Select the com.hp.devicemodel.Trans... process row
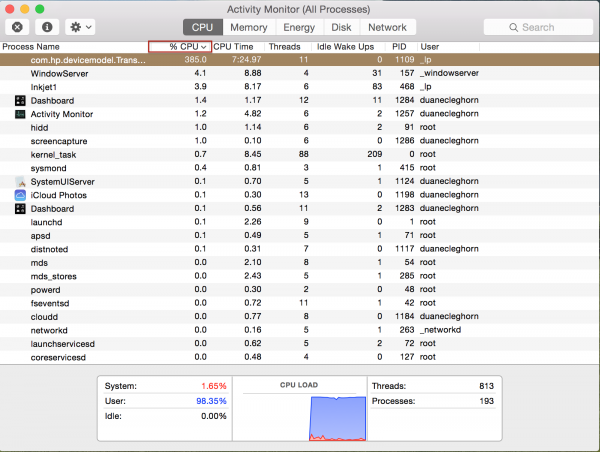The width and height of the screenshot is (600, 452). 300,60
